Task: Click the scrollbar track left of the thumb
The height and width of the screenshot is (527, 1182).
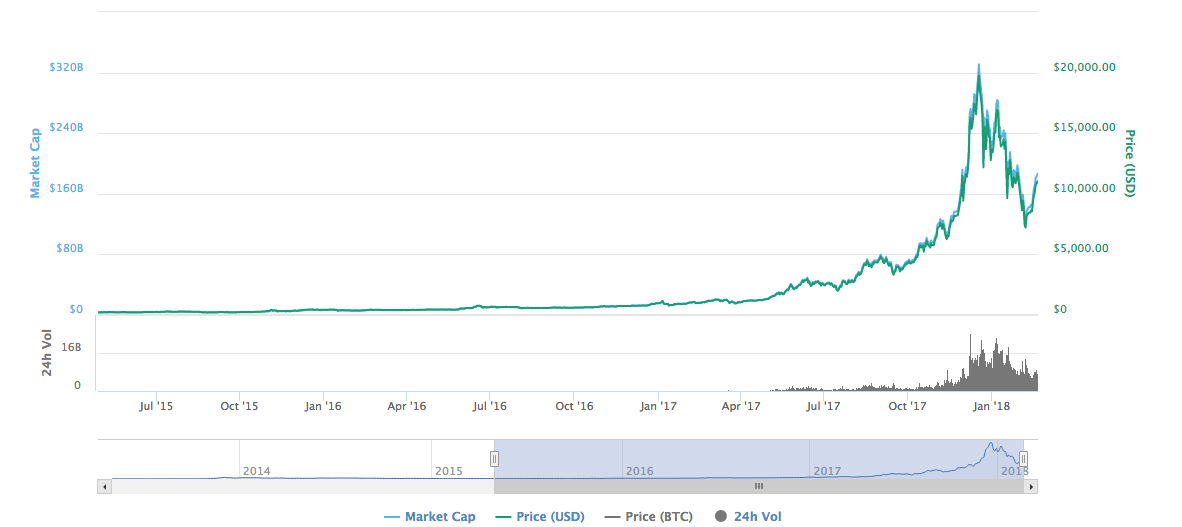Action: coord(300,486)
